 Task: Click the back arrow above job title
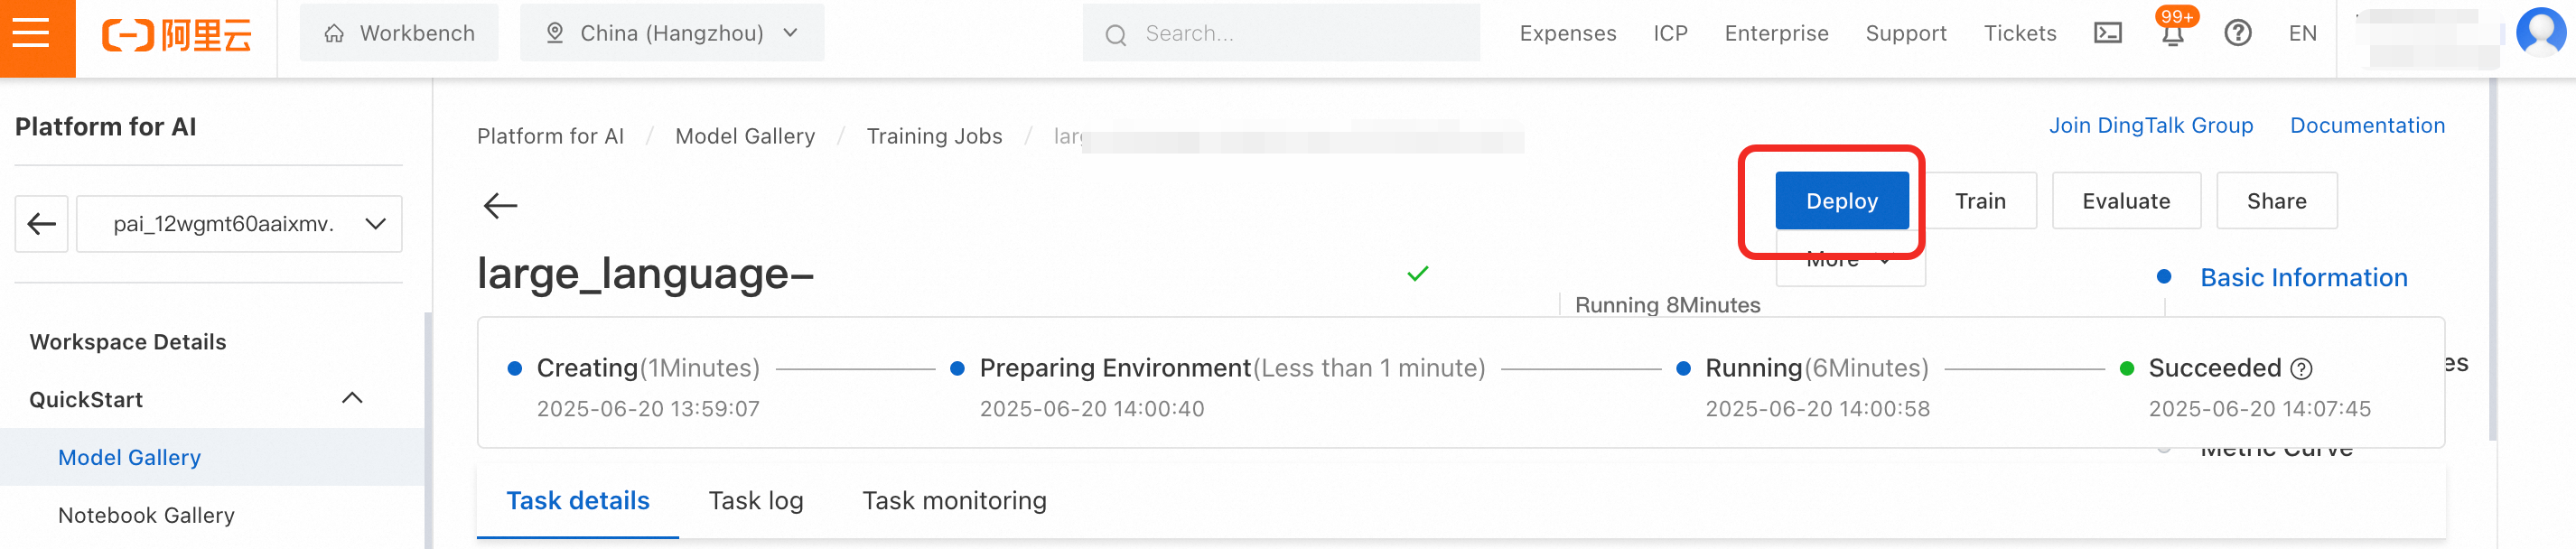tap(500, 206)
